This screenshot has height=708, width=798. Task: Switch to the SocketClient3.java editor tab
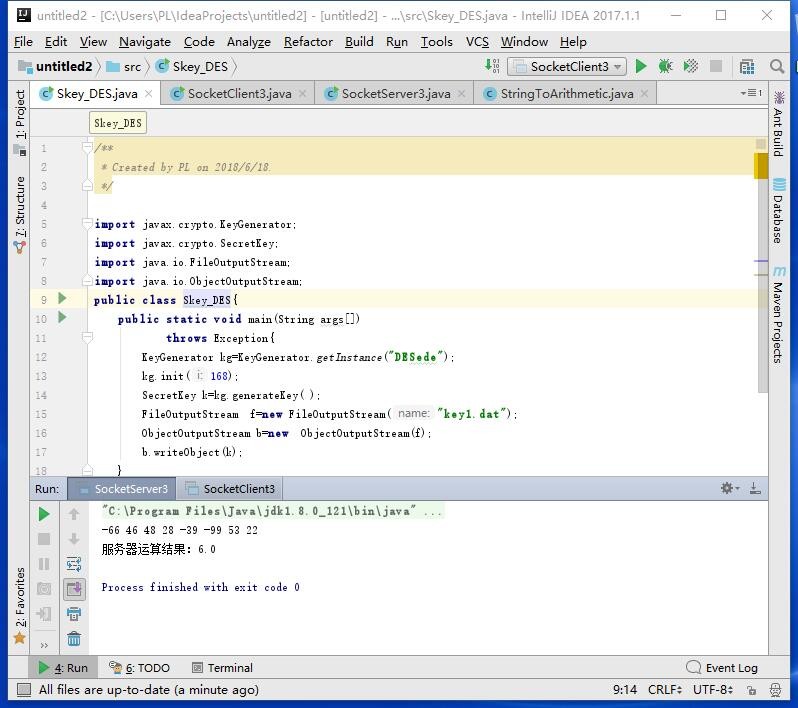pos(239,94)
